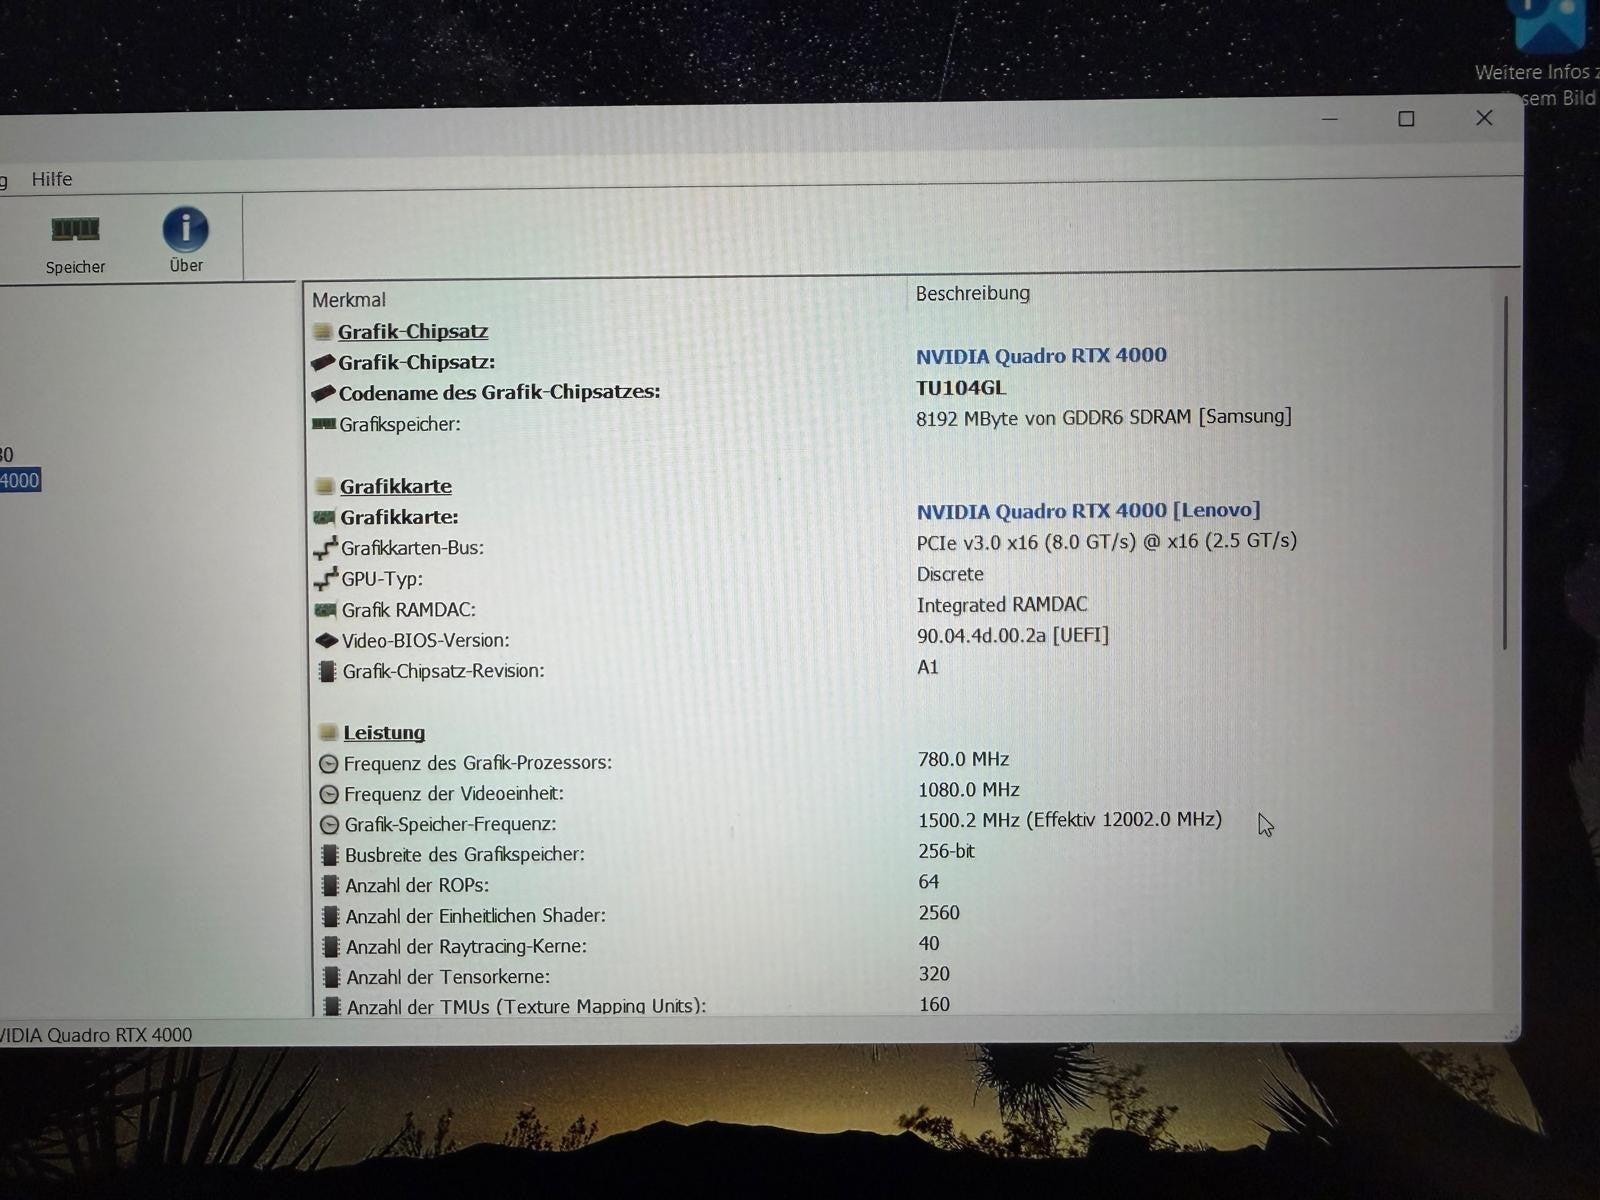Click the clock icon beside Frequenz der Videoeinheit
This screenshot has height=1200, width=1600.
pyautogui.click(x=329, y=794)
